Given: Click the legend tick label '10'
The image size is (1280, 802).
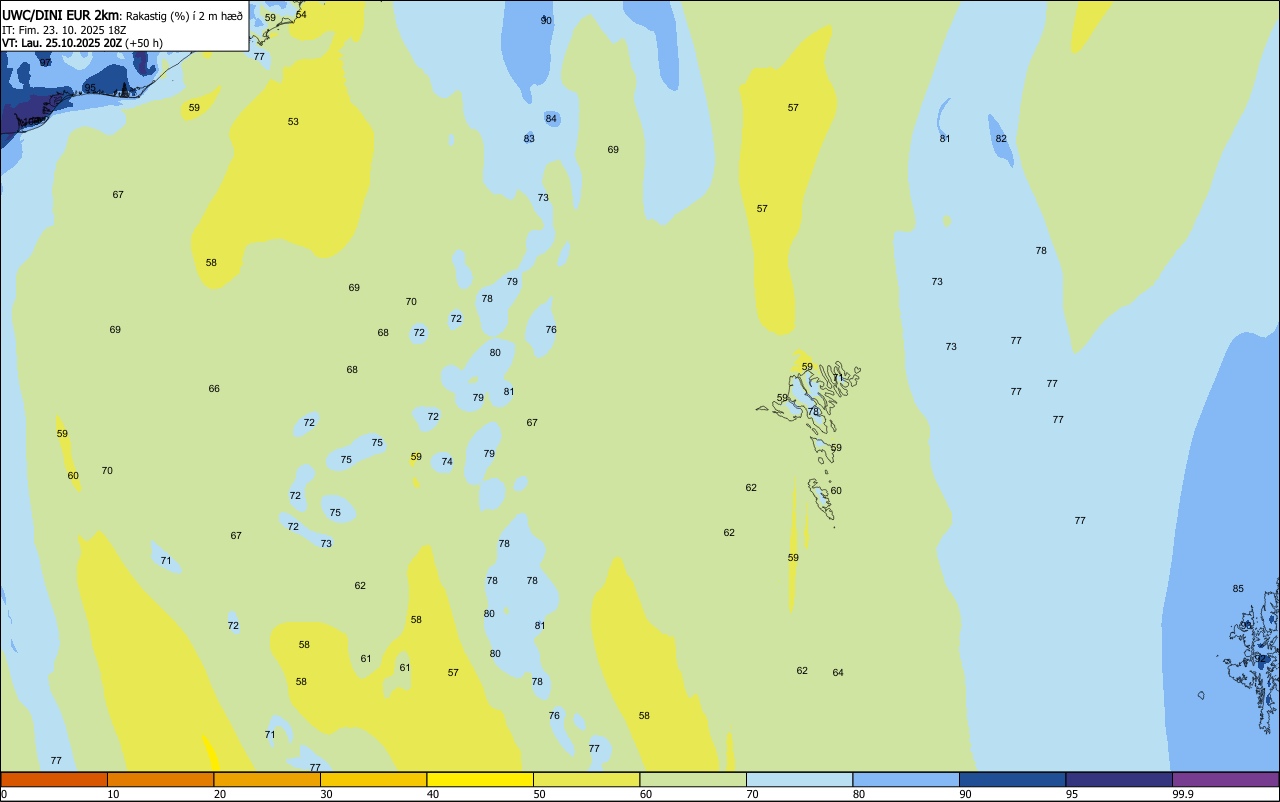Looking at the screenshot, I should [113, 794].
